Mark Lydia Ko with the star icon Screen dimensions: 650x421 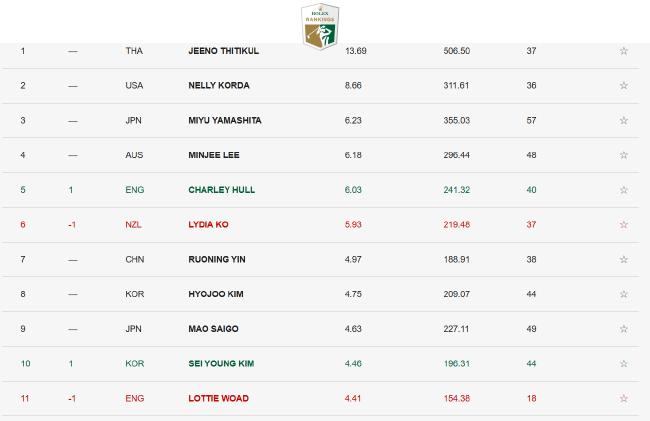point(624,224)
